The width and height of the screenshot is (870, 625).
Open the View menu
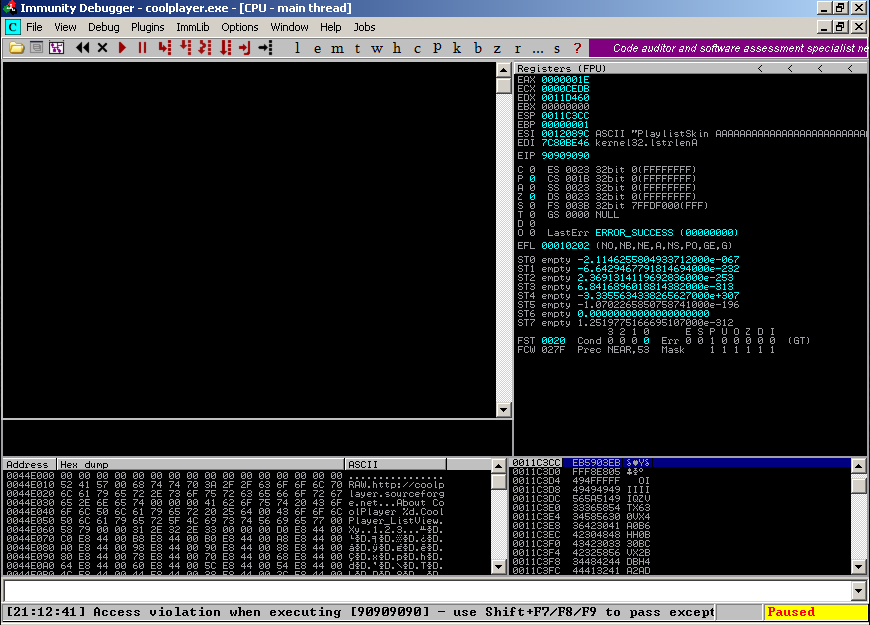point(65,27)
